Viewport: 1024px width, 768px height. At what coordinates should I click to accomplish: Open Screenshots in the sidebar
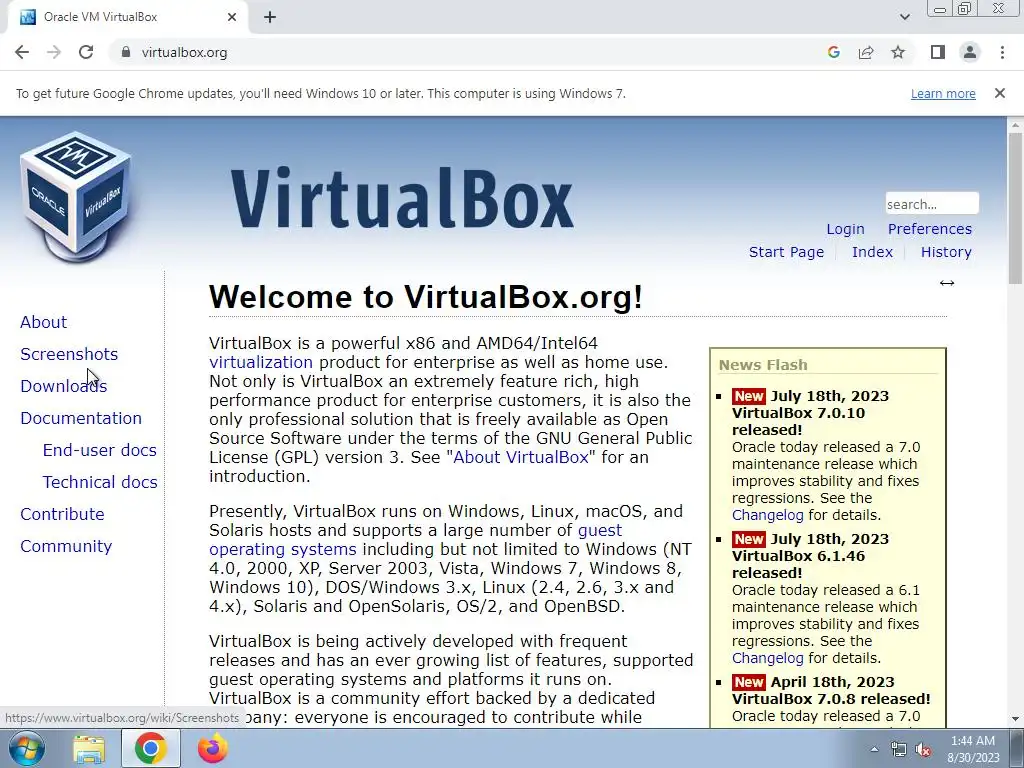pyautogui.click(x=69, y=354)
